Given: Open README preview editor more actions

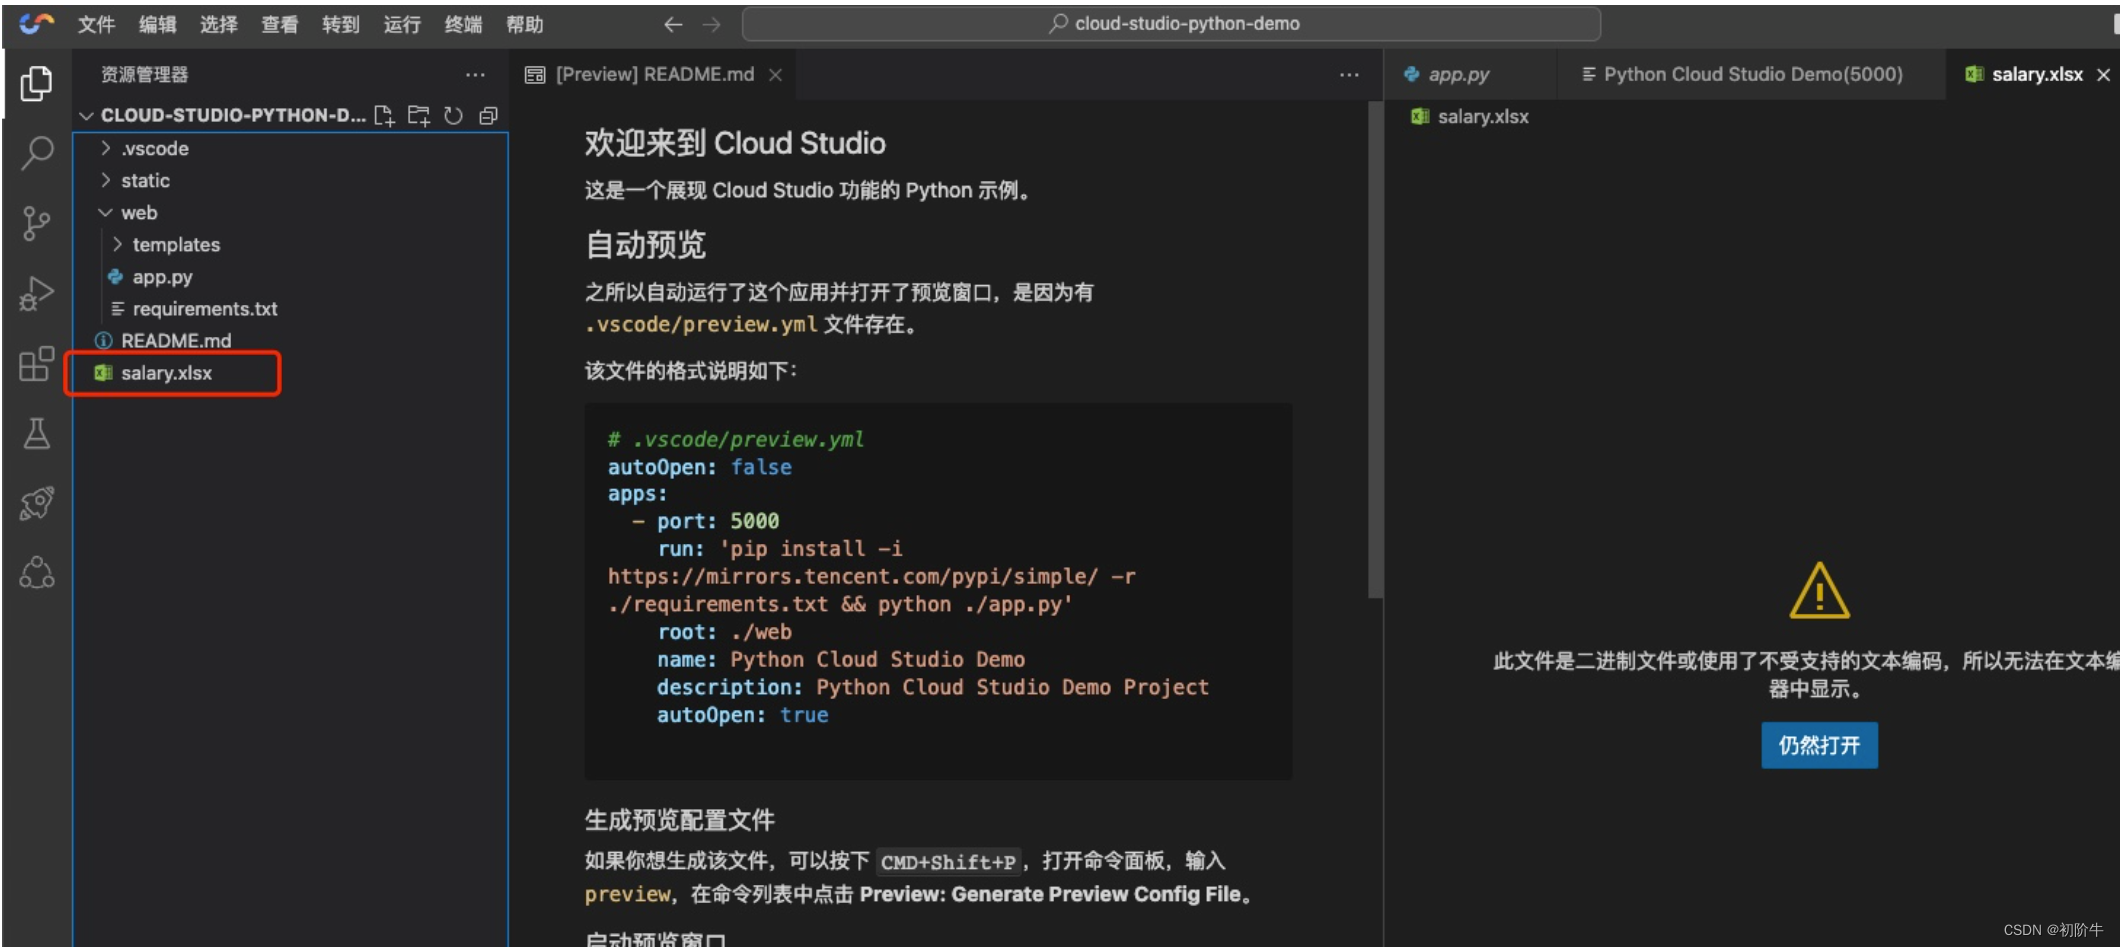Looking at the screenshot, I should point(1349,75).
